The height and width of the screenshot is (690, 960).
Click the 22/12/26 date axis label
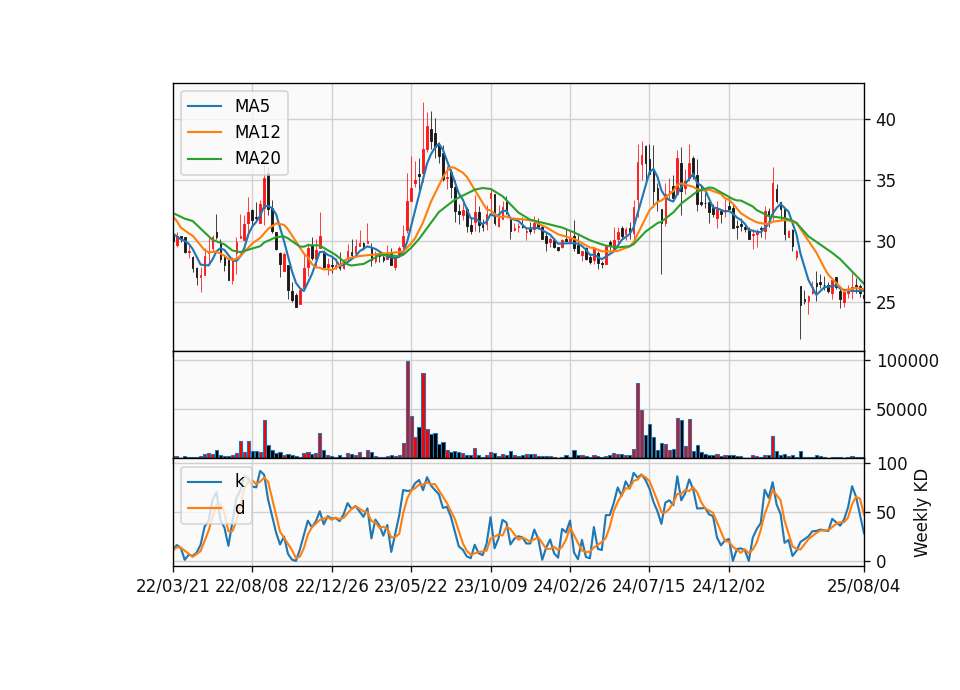[x=332, y=586]
